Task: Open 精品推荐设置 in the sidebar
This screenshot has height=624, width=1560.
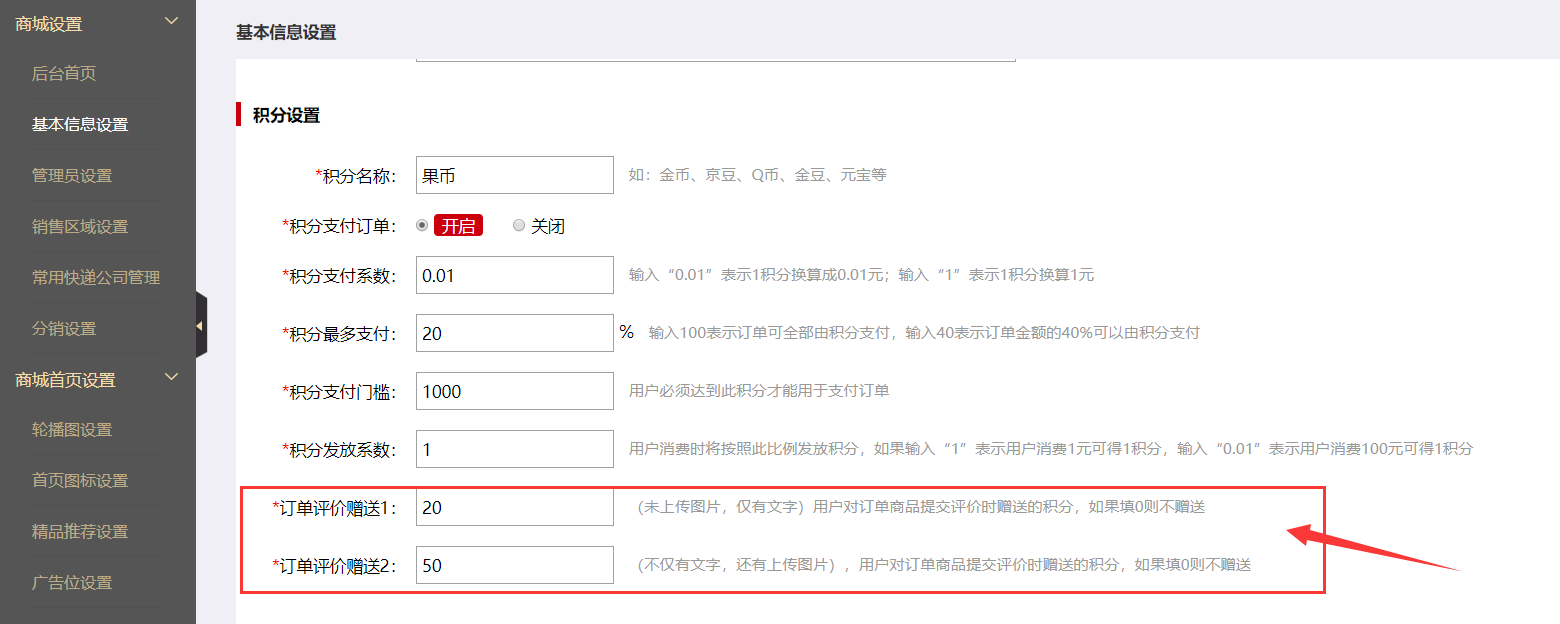Action: pos(80,531)
